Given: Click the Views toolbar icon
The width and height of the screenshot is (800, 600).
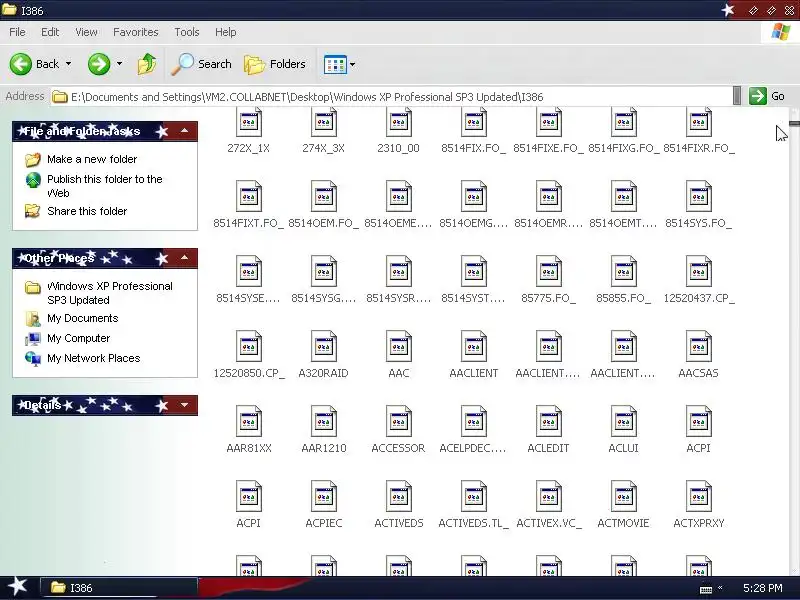Looking at the screenshot, I should tap(335, 65).
